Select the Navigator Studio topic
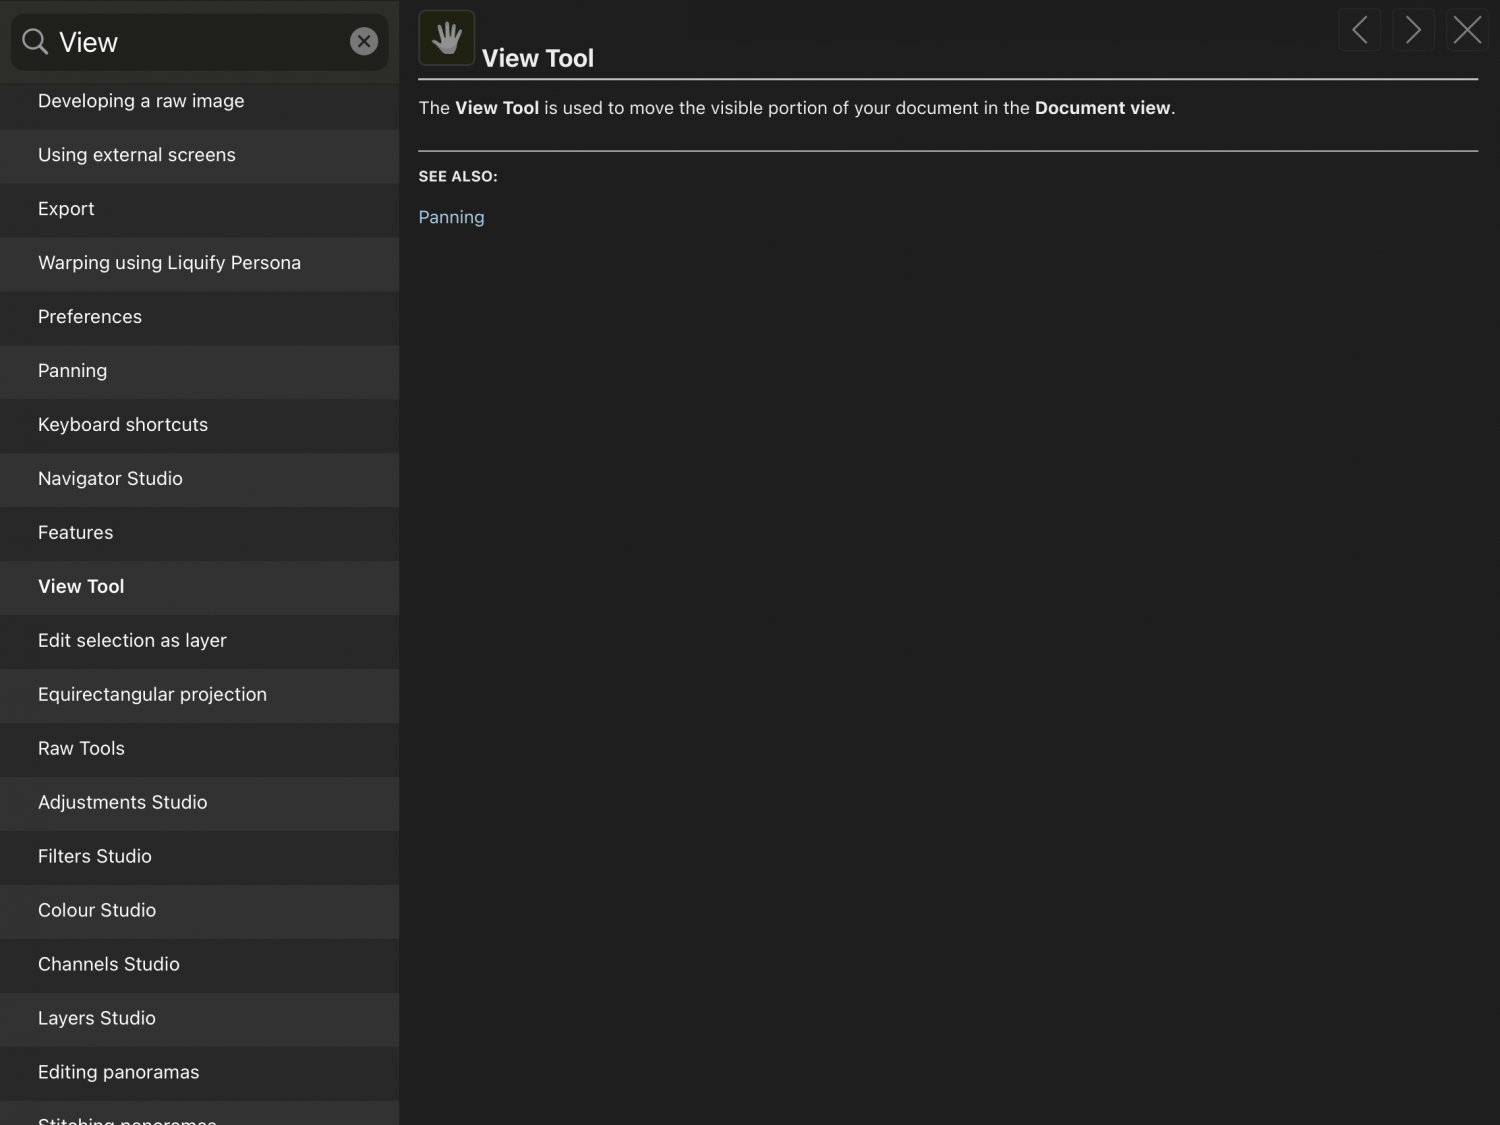The image size is (1500, 1125). [110, 479]
